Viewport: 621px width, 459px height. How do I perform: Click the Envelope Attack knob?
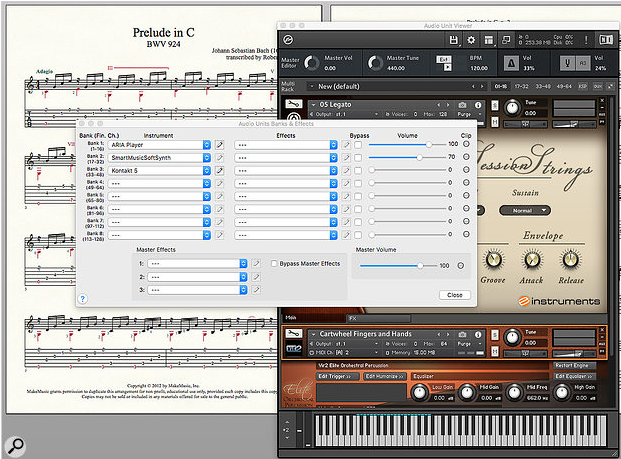[532, 260]
